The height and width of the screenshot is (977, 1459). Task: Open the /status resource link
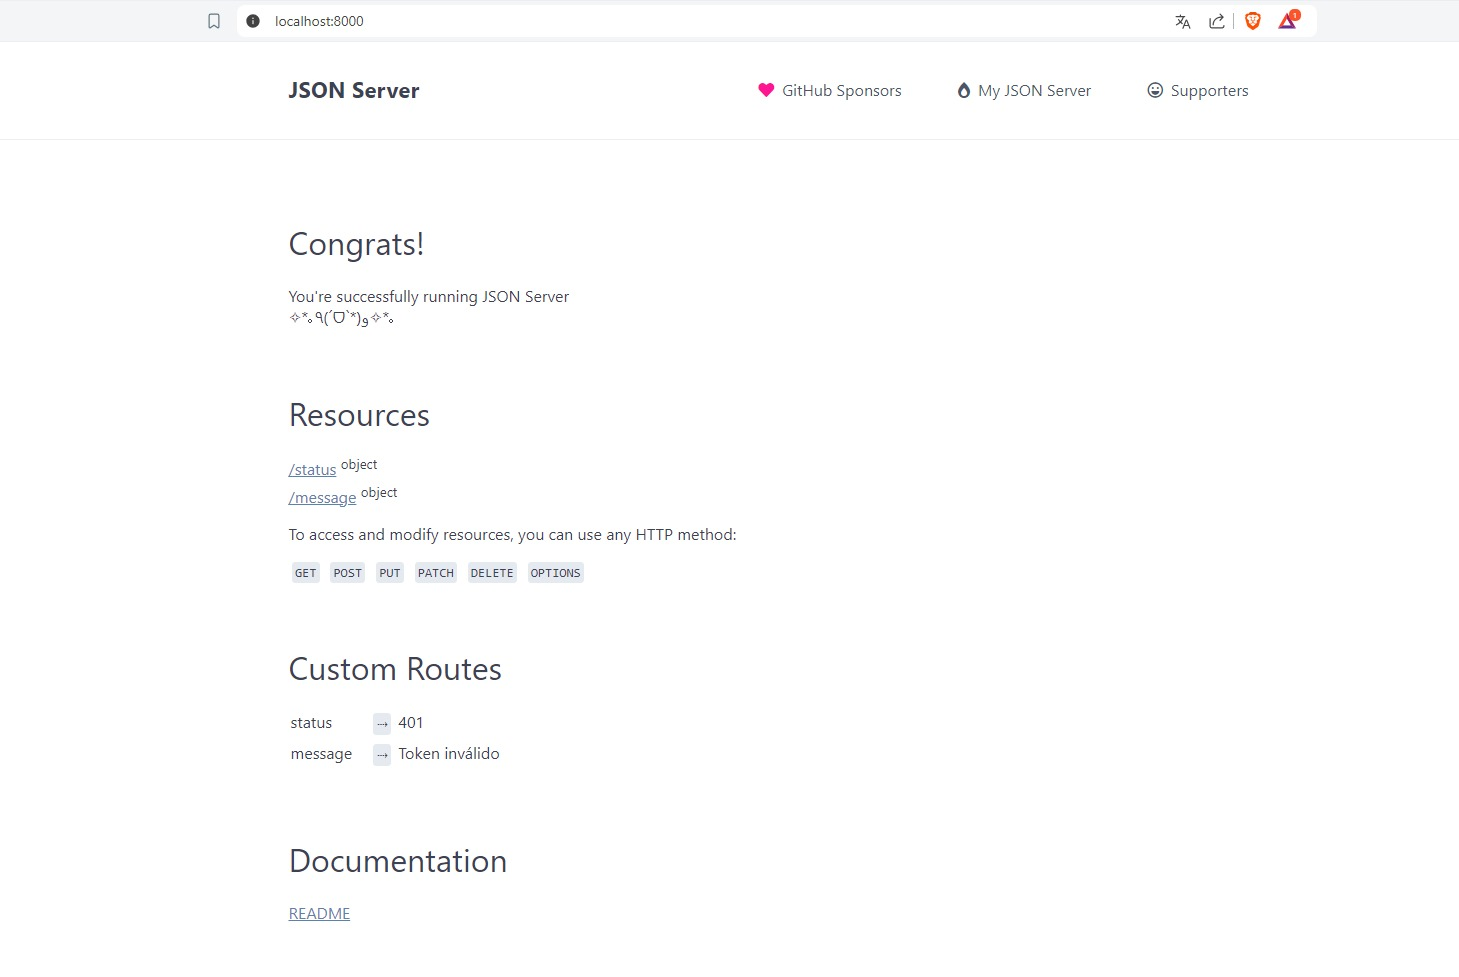(312, 470)
